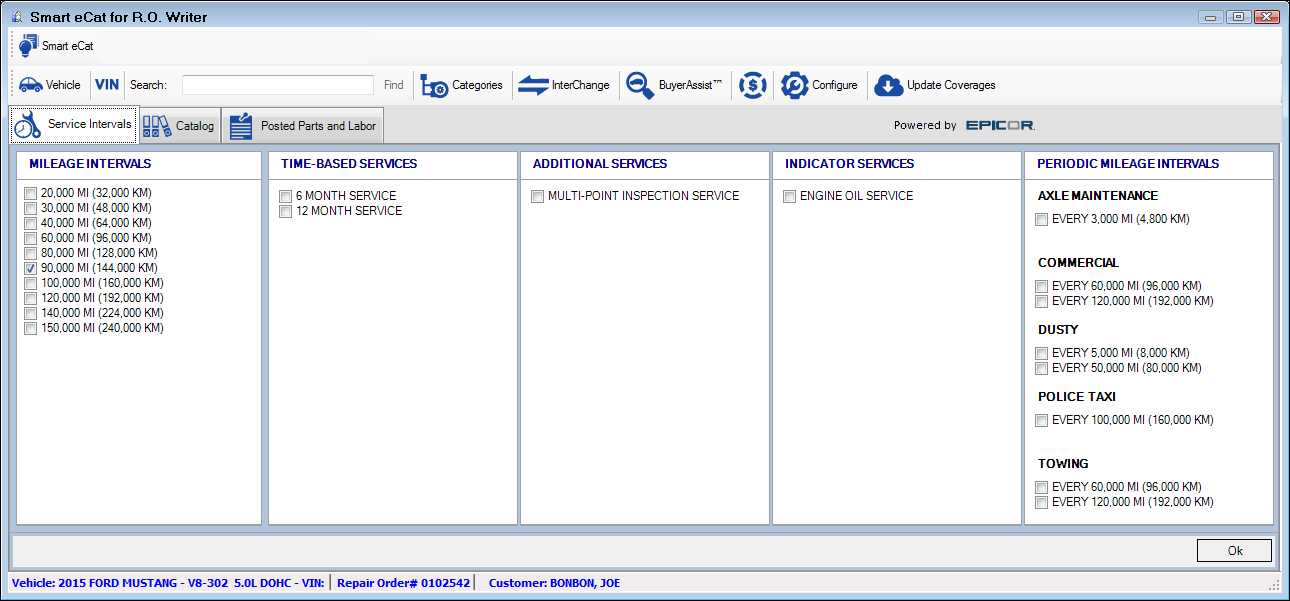The width and height of the screenshot is (1290, 601).
Task: Open the Posted Parts and Labor tab
Action: (x=303, y=125)
